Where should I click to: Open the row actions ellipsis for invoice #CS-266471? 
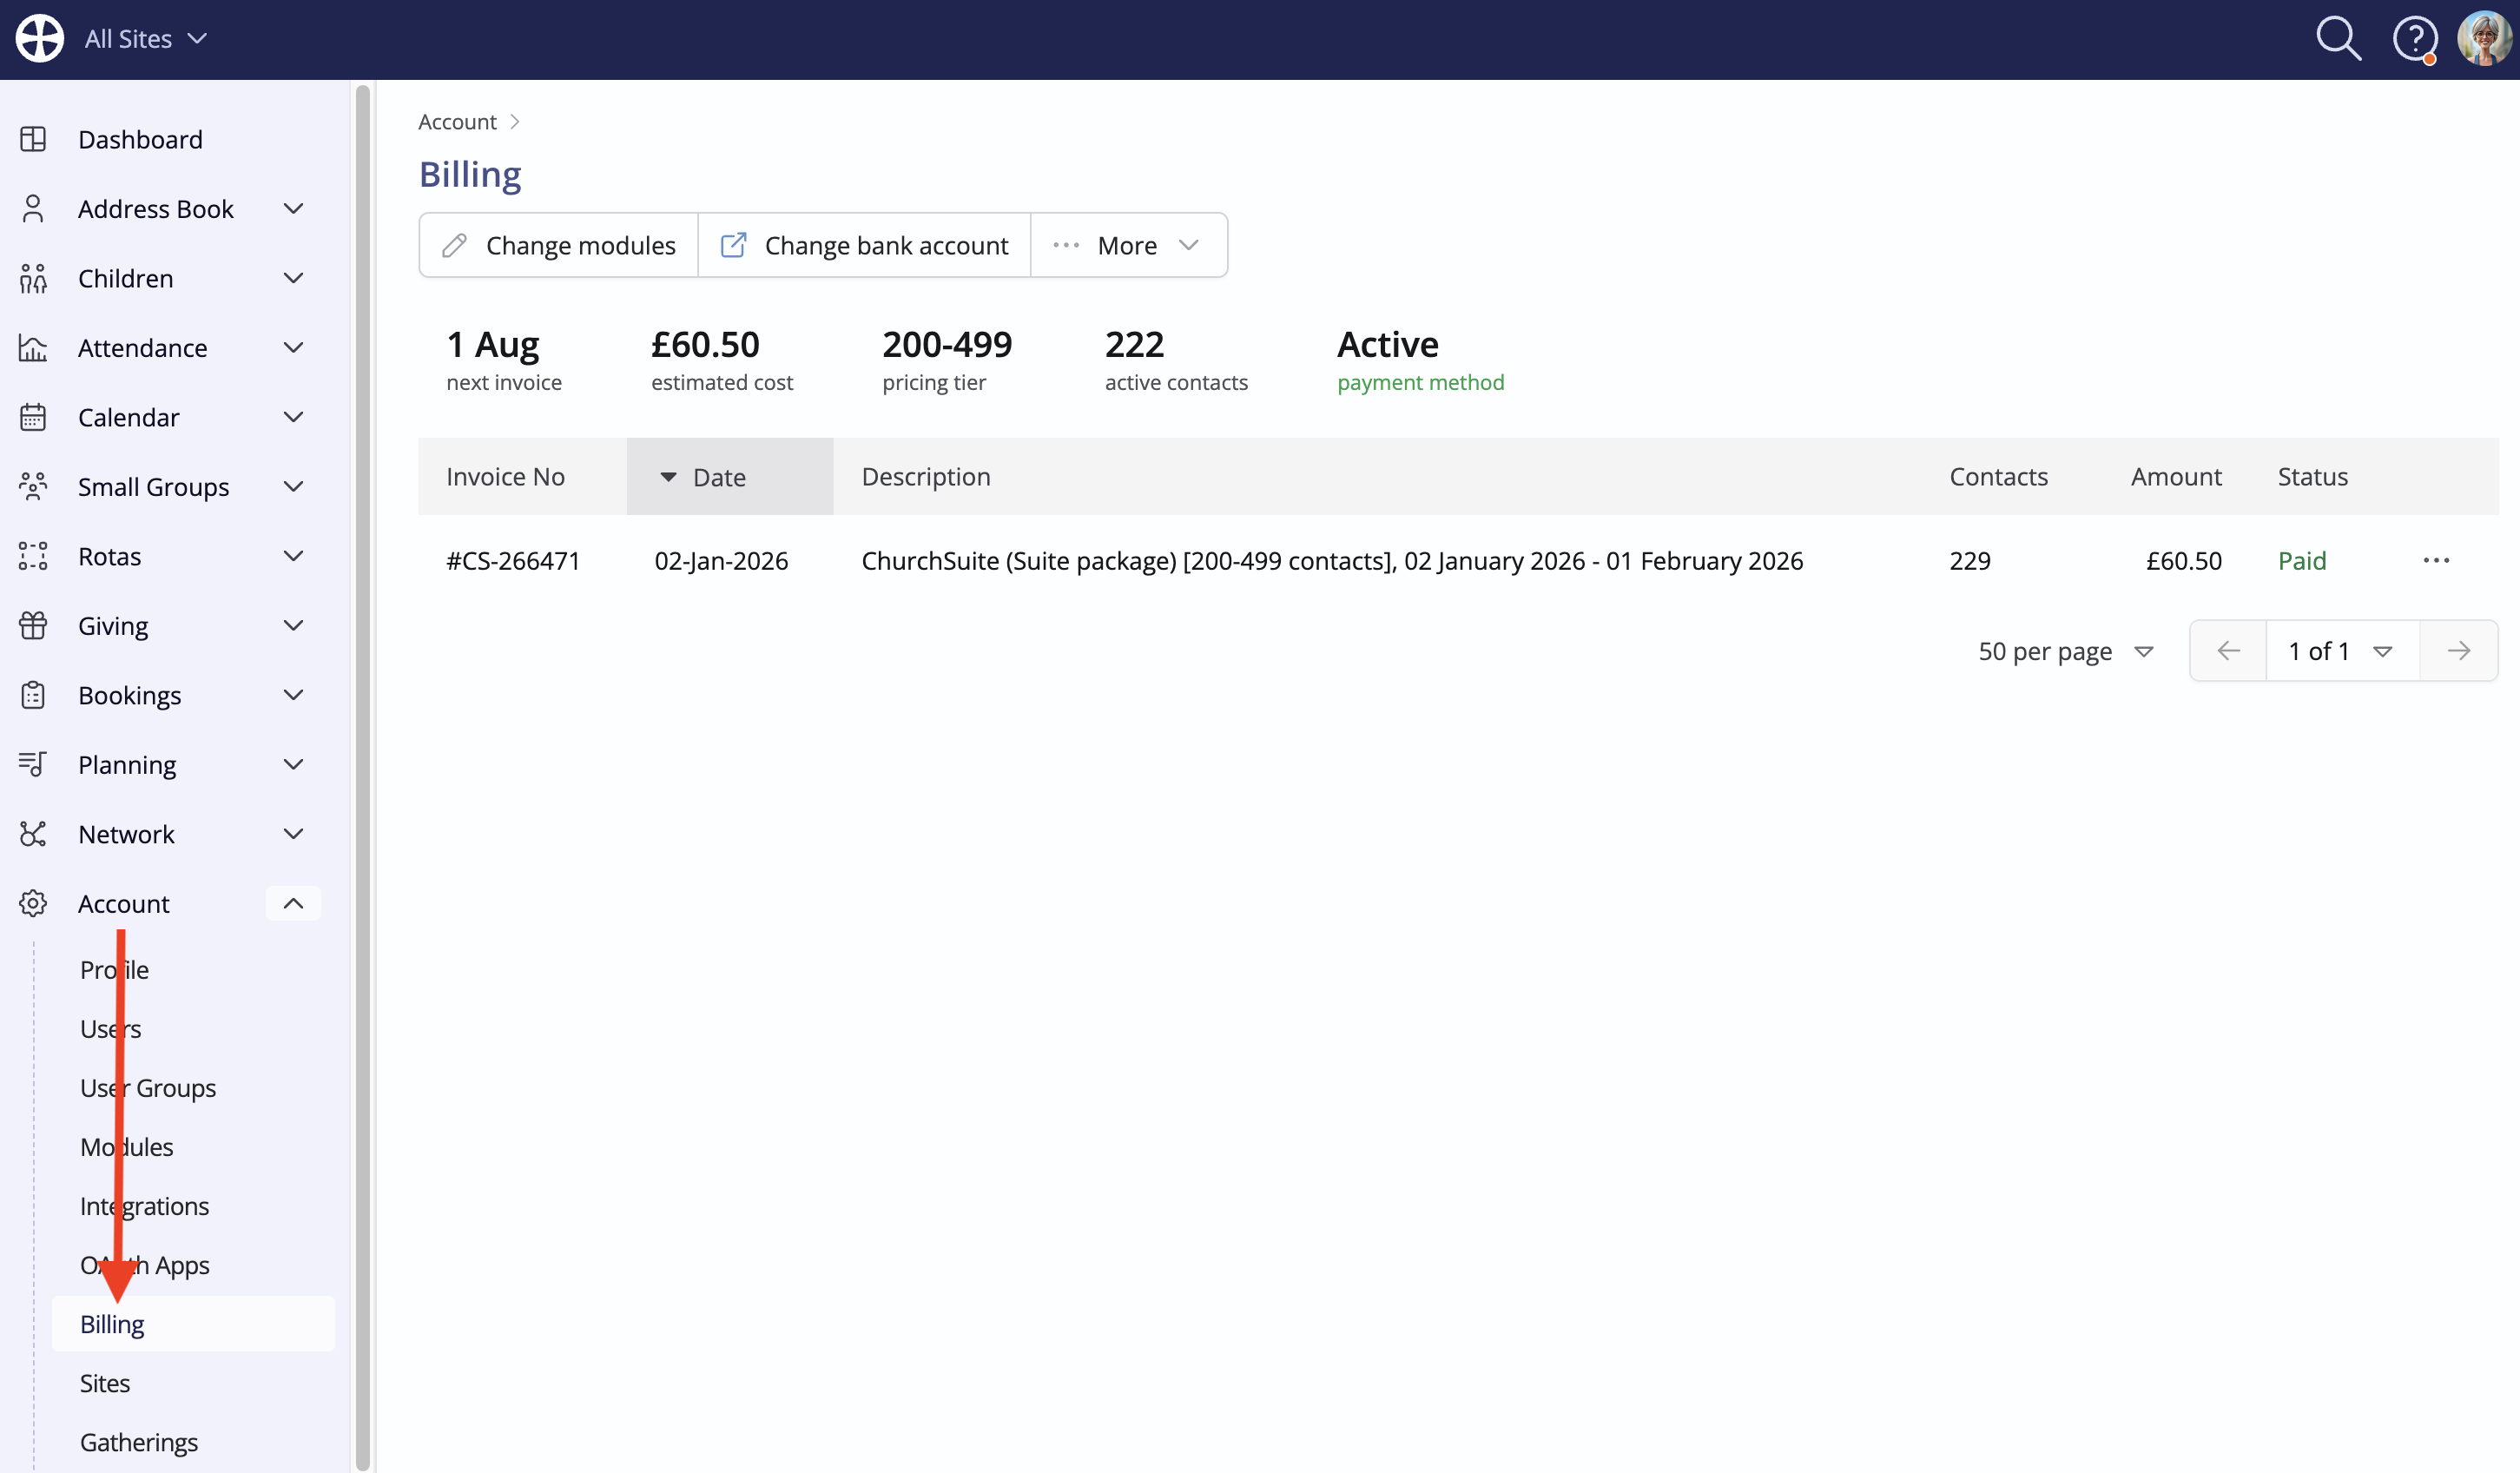tap(2436, 561)
